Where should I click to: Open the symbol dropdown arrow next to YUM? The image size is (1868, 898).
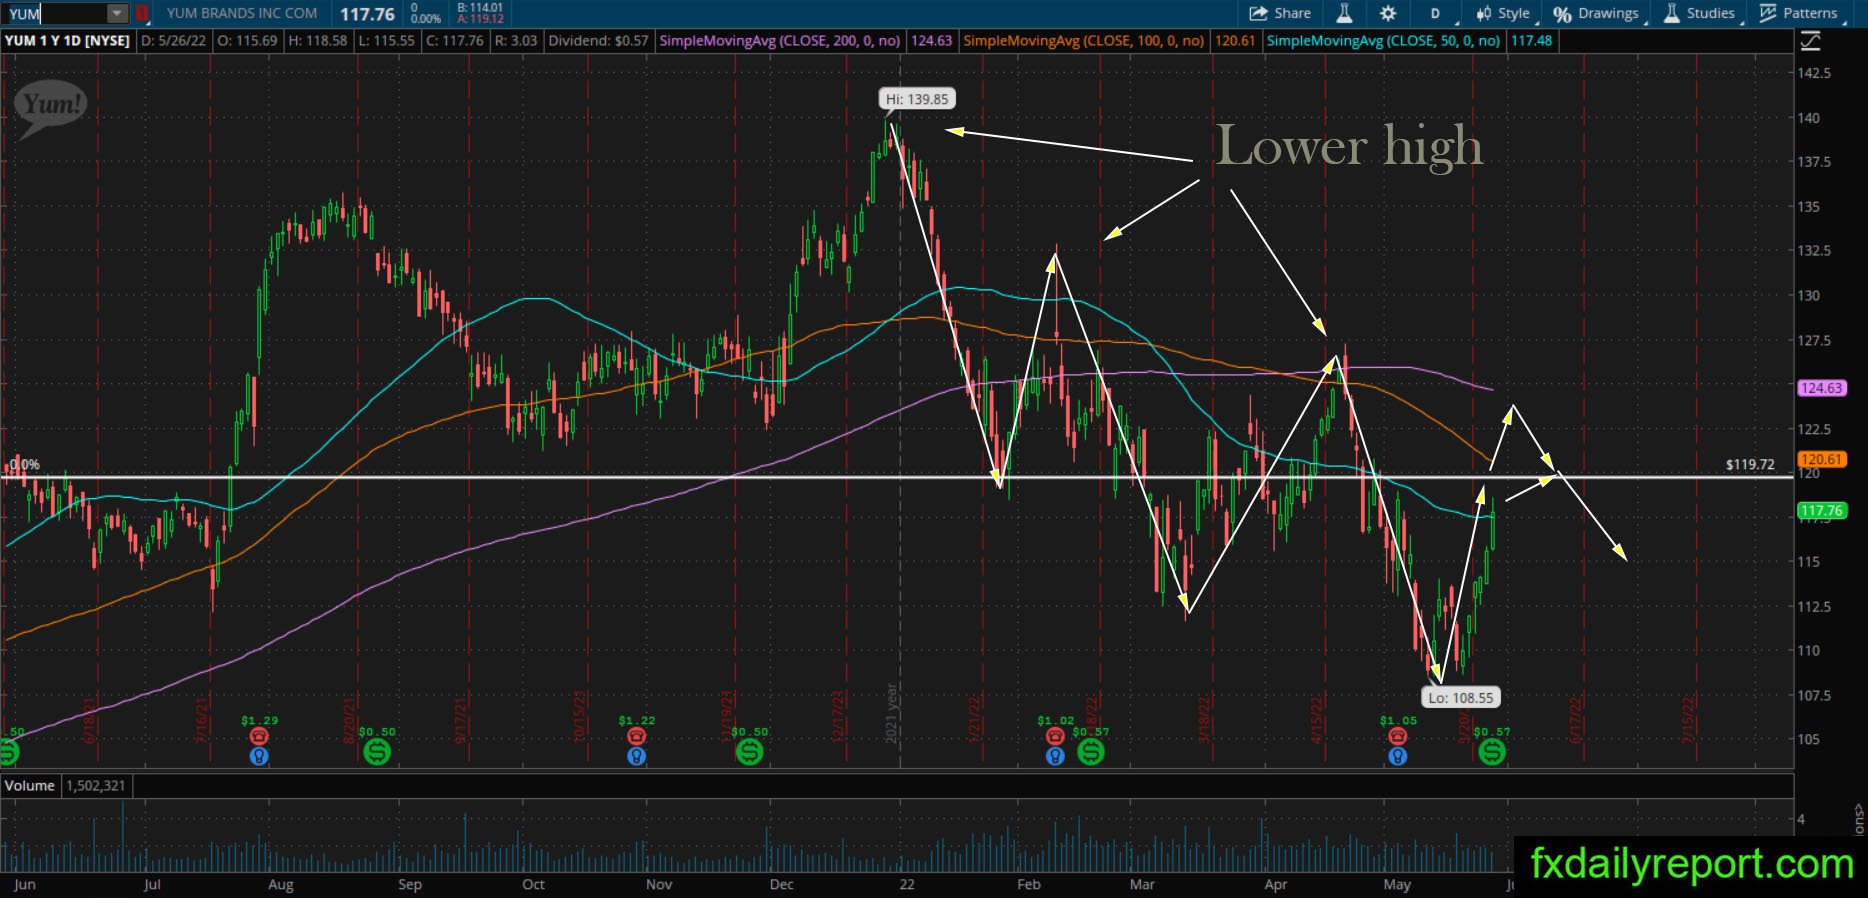pos(117,14)
